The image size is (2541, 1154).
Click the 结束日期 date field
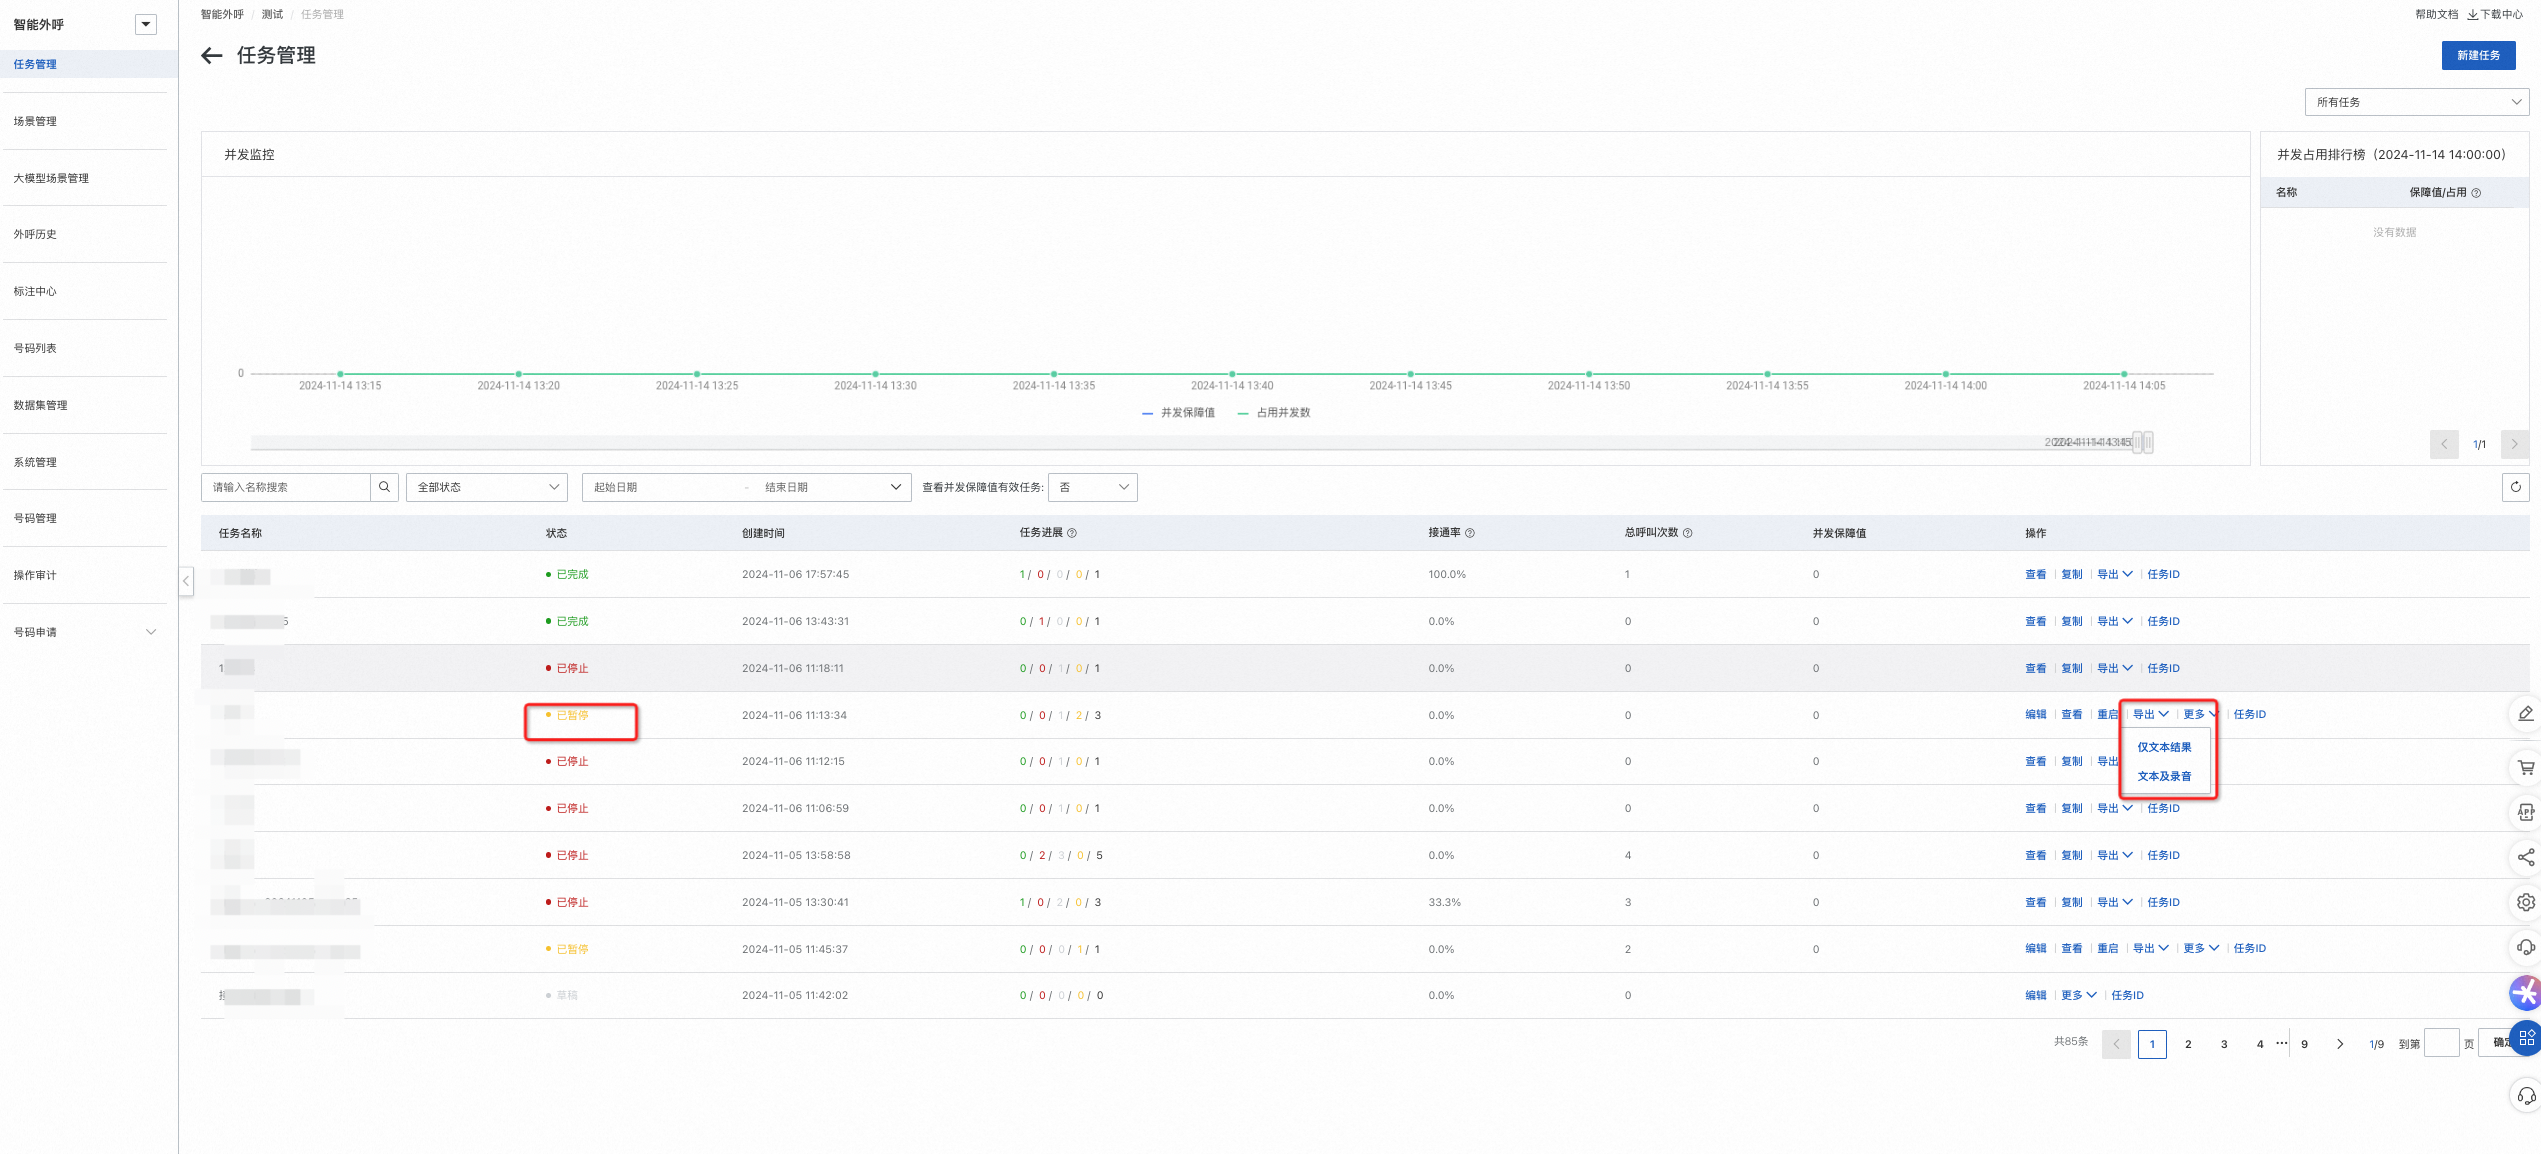(x=820, y=487)
